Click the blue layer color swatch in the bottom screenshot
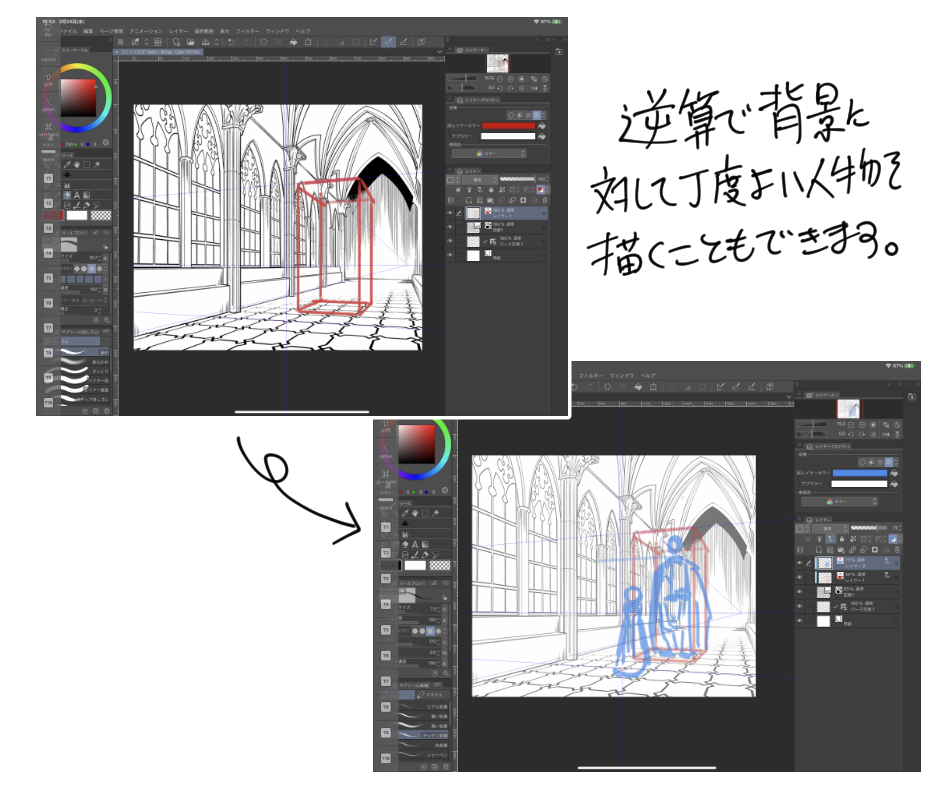This screenshot has width=940, height=800. (x=859, y=473)
